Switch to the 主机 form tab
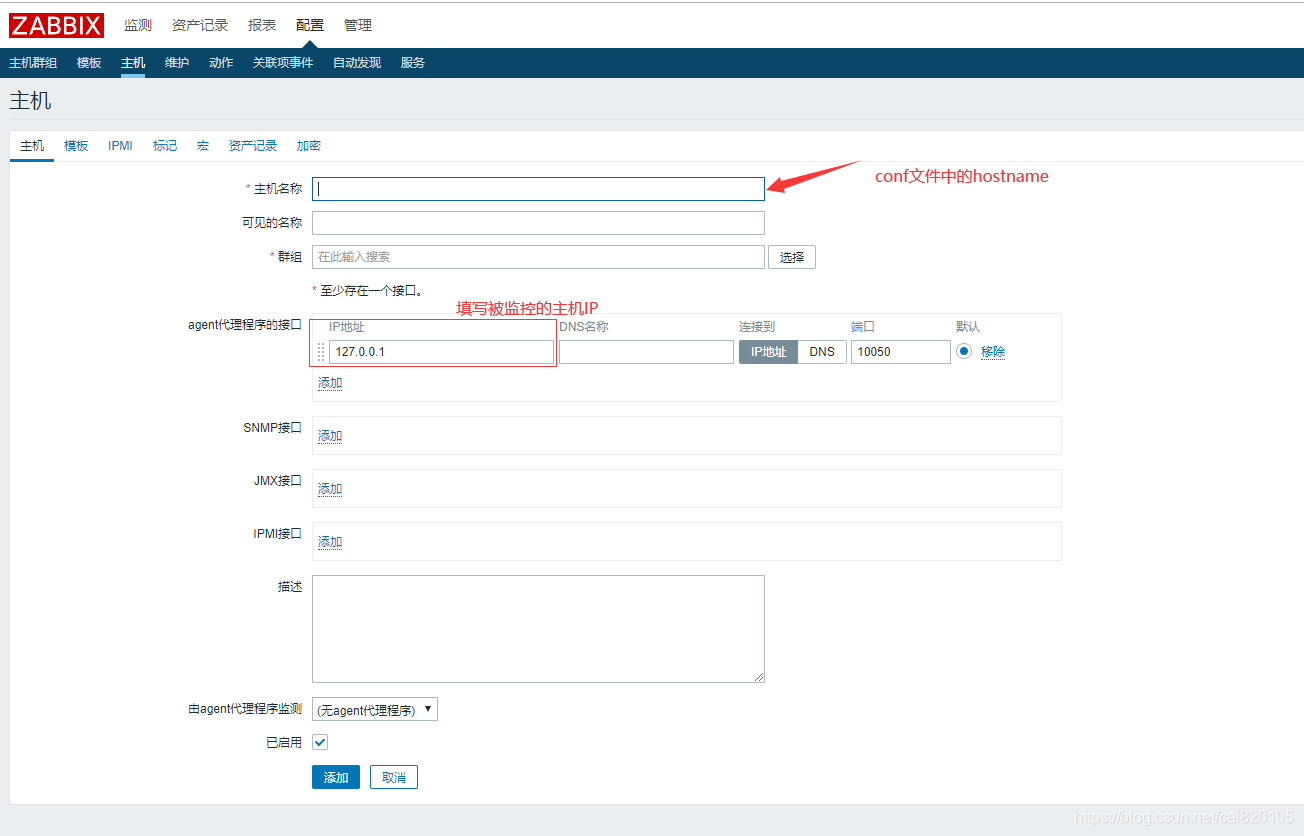This screenshot has height=836, width=1304. coord(32,146)
